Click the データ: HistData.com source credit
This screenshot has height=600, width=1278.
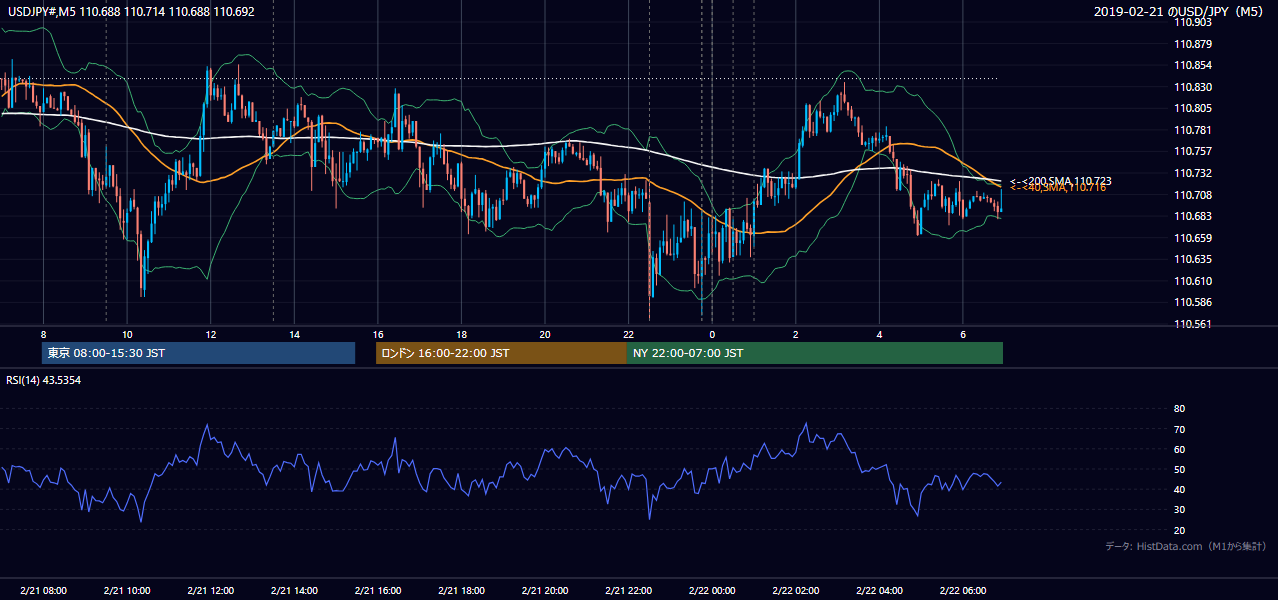1185,546
